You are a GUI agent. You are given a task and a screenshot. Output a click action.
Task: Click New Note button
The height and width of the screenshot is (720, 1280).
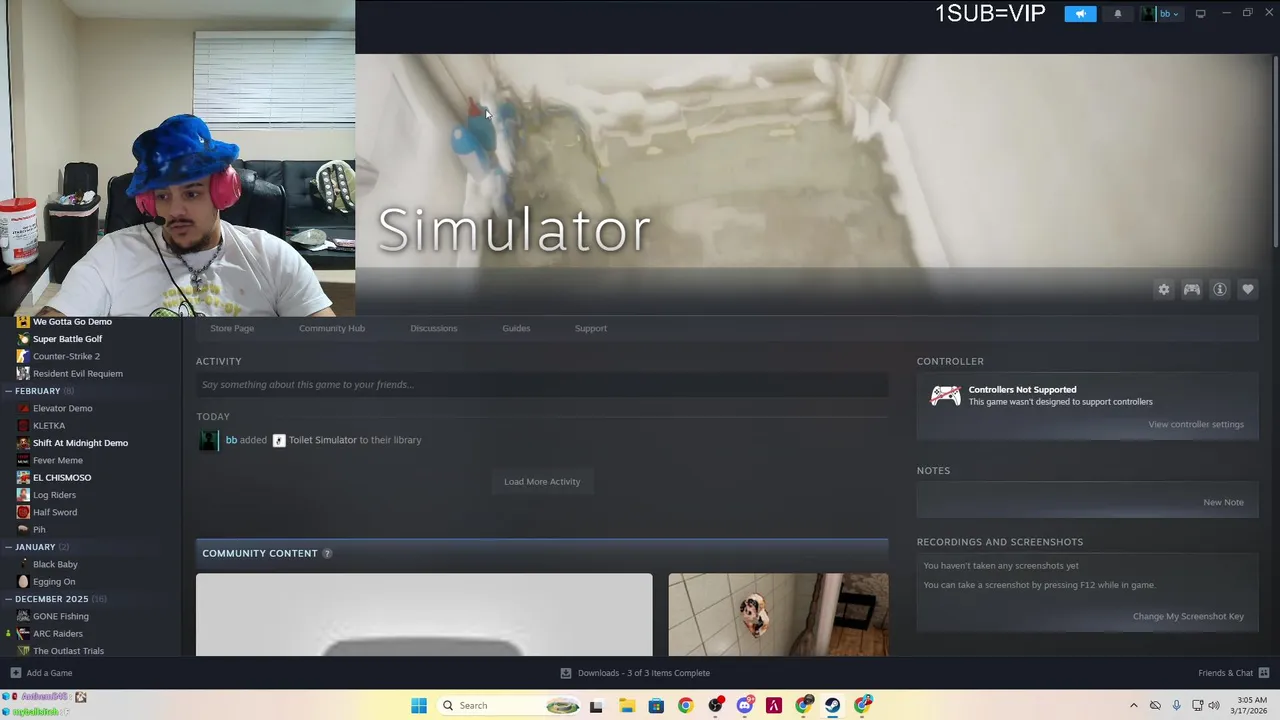1223,502
